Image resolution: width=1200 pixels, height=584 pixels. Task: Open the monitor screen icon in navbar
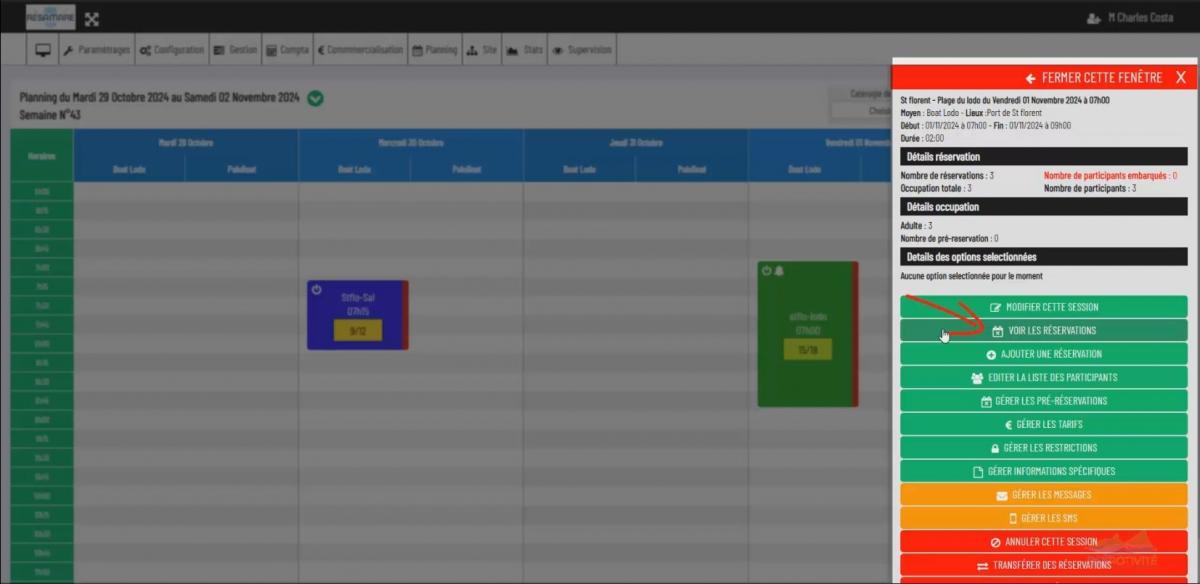click(x=43, y=50)
